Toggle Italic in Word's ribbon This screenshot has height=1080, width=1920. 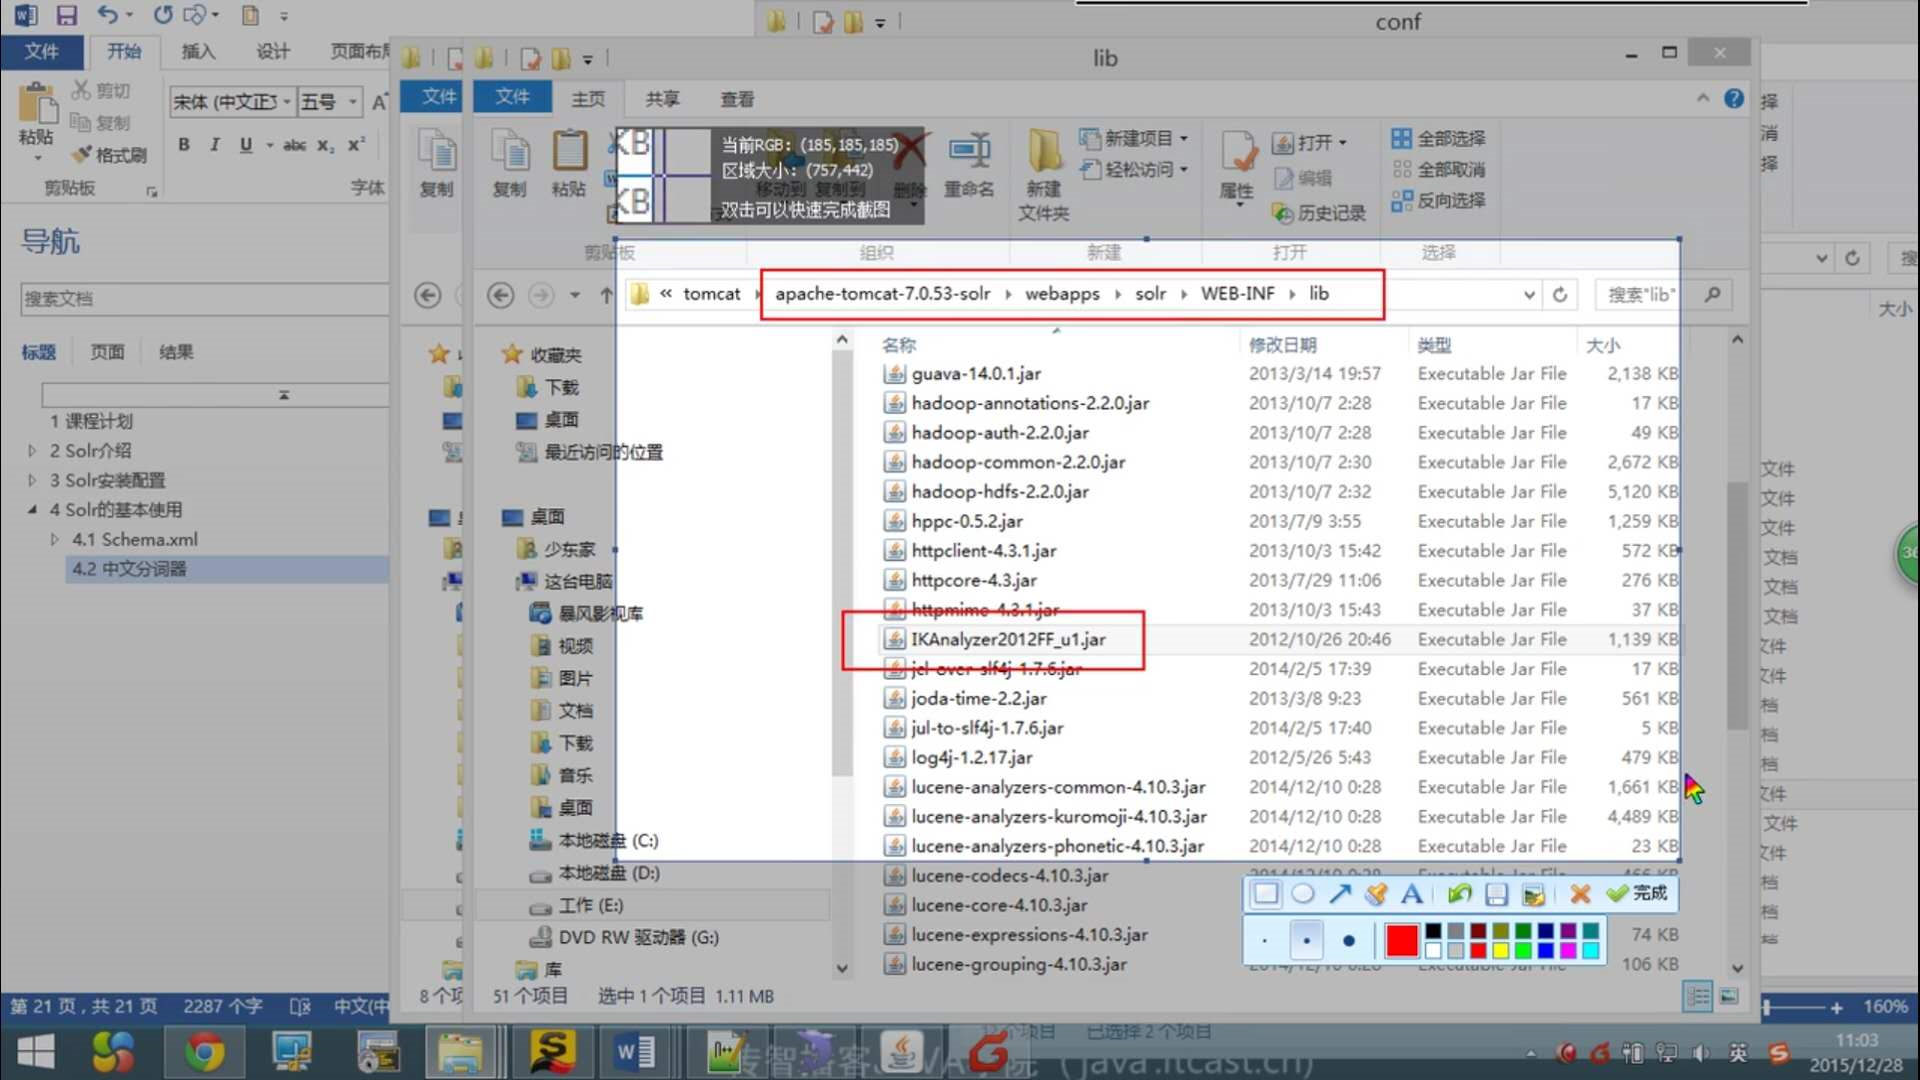click(x=214, y=145)
